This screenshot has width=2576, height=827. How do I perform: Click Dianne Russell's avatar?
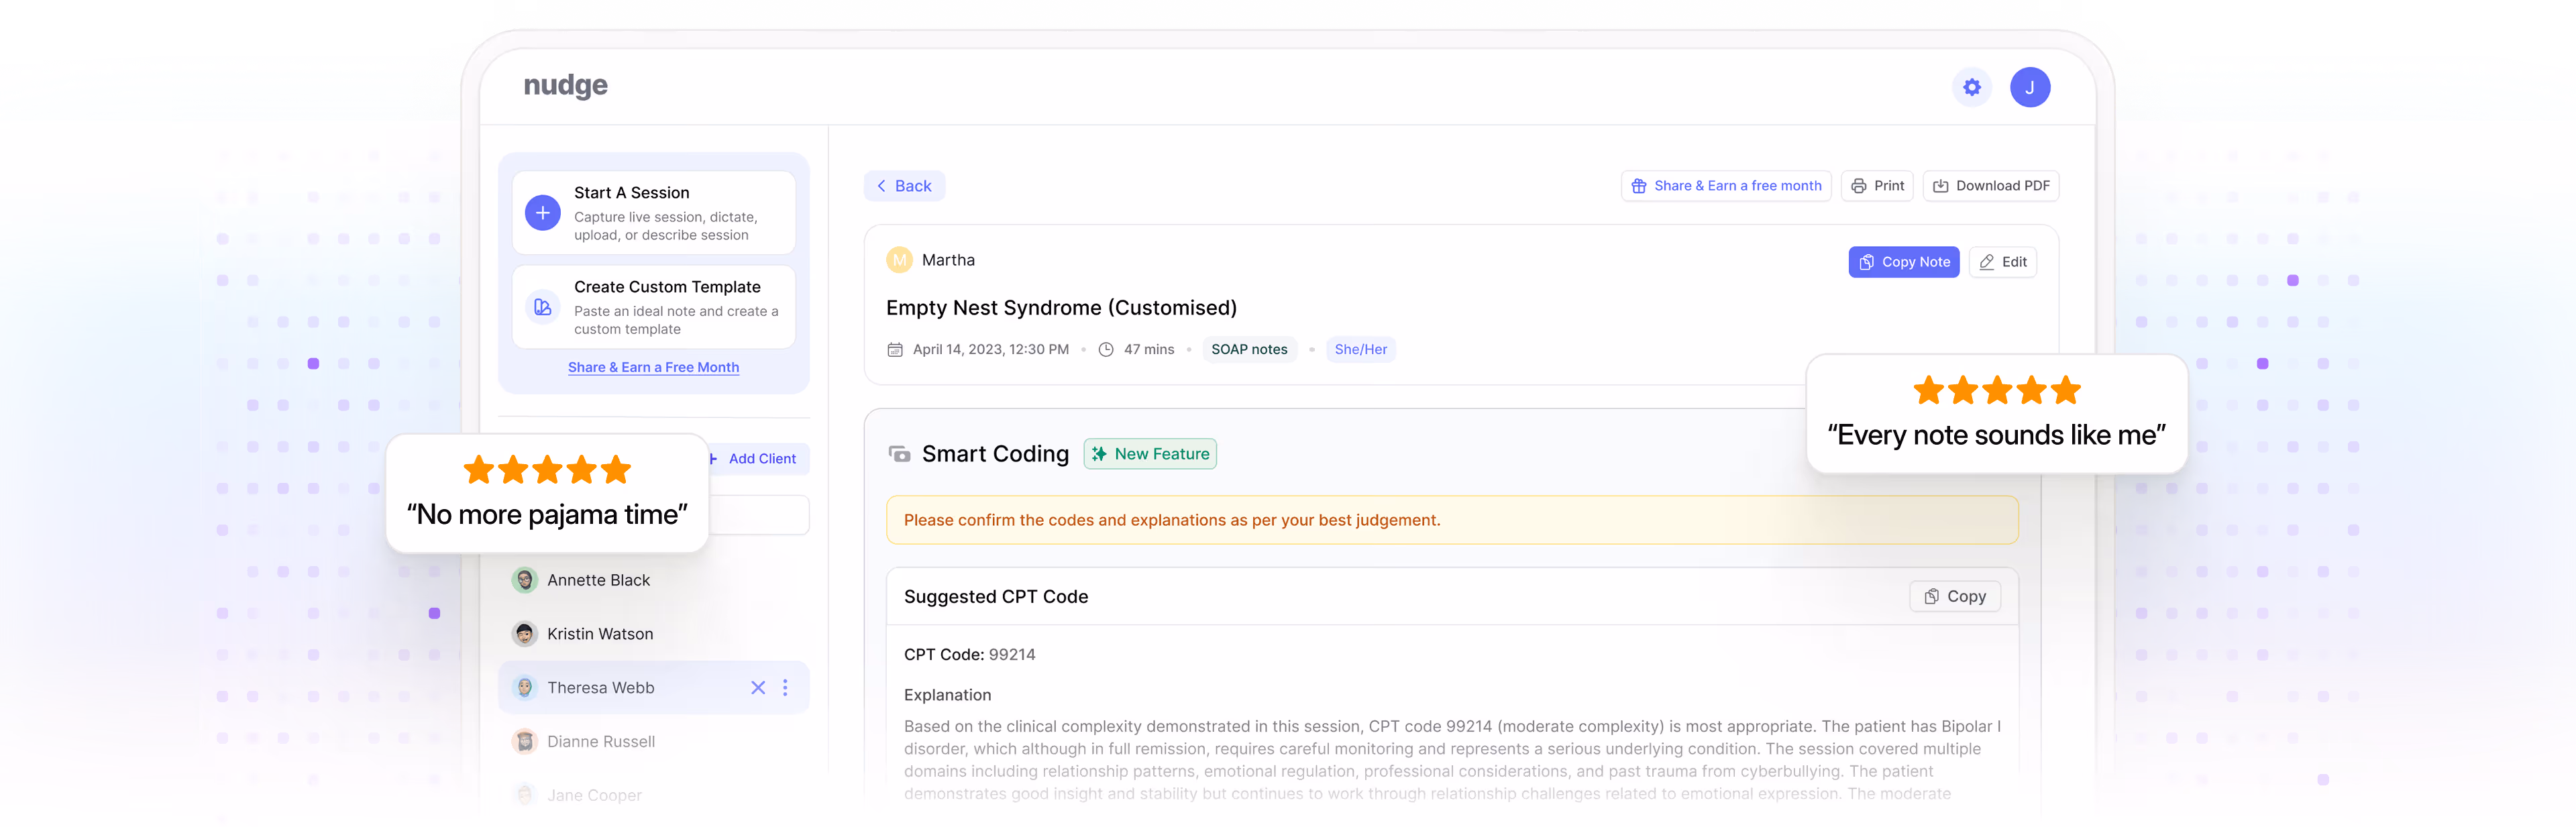click(x=524, y=742)
